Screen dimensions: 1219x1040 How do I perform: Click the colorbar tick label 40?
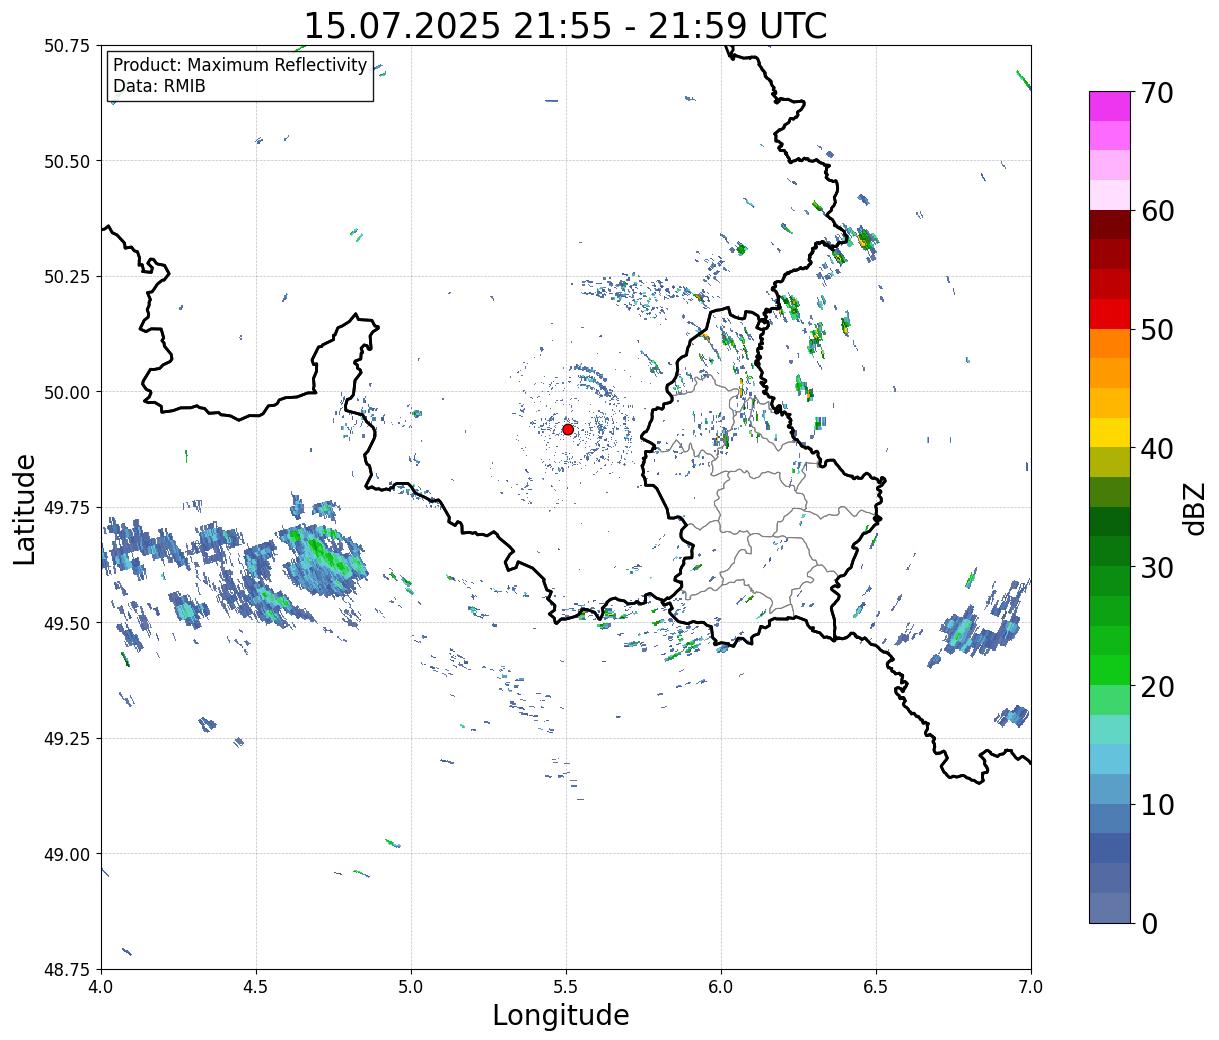pyautogui.click(x=1156, y=449)
